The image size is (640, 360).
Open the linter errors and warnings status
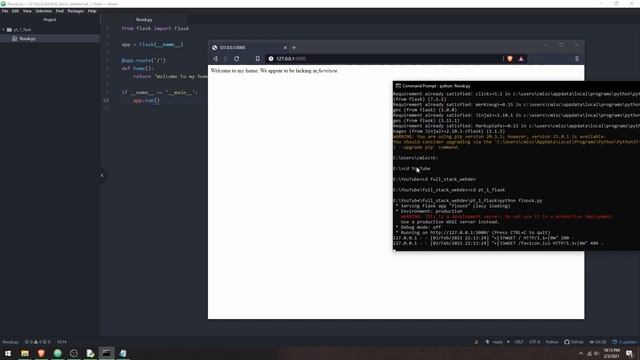pos(38,342)
